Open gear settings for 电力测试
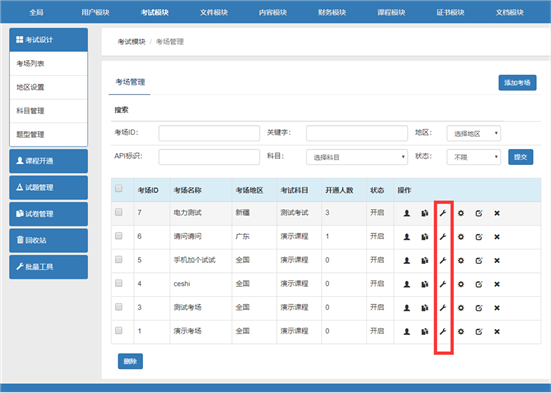The width and height of the screenshot is (551, 393). pyautogui.click(x=461, y=213)
